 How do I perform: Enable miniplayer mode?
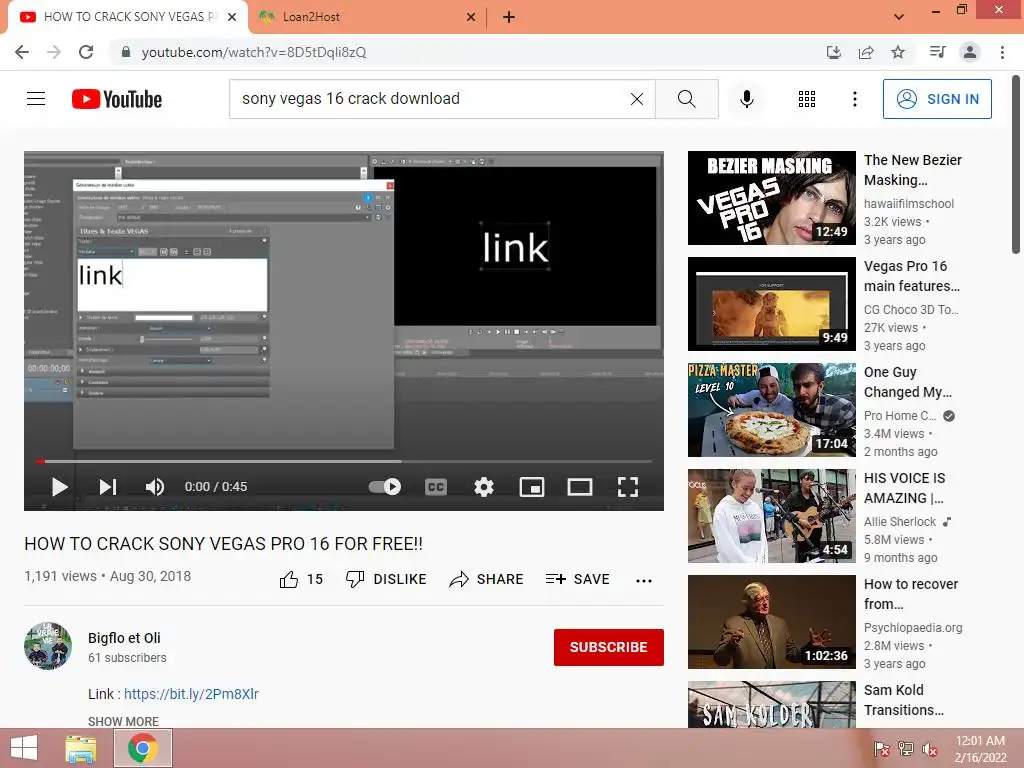click(x=532, y=487)
